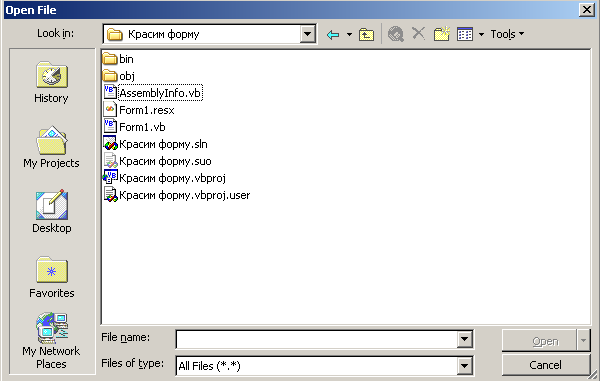Click folder icon in Look in box

(114, 34)
